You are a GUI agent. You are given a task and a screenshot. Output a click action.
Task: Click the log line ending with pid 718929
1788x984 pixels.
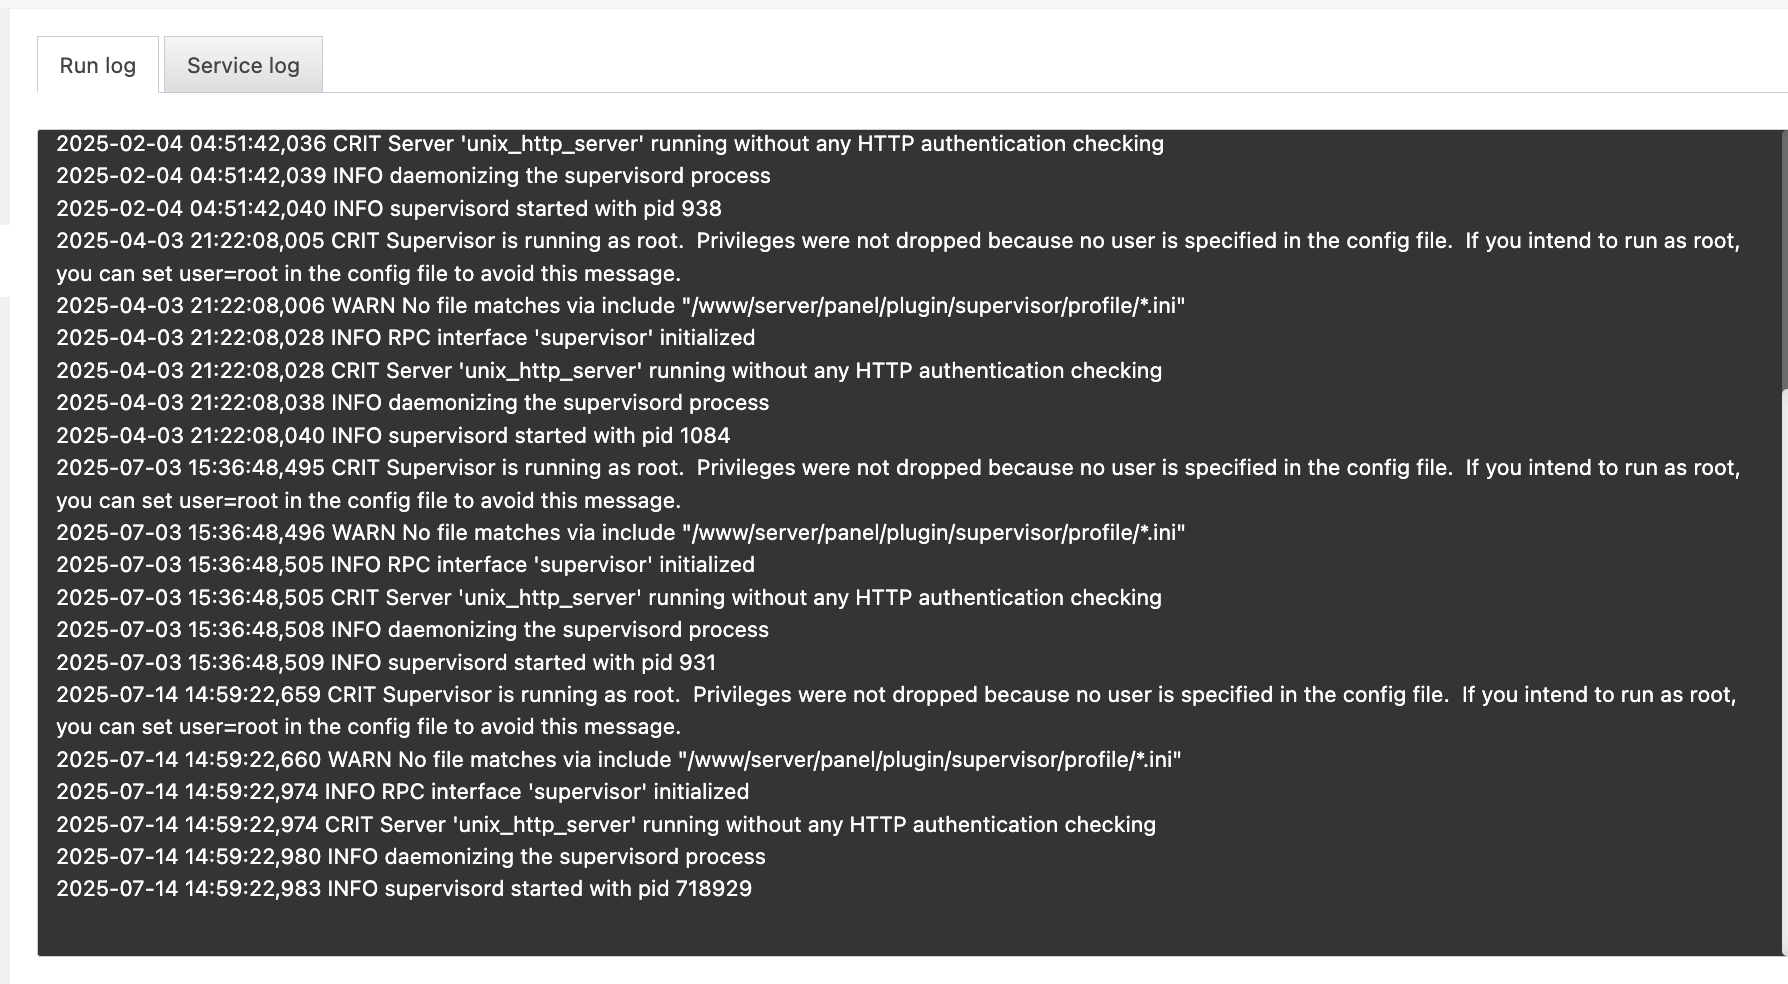point(404,889)
